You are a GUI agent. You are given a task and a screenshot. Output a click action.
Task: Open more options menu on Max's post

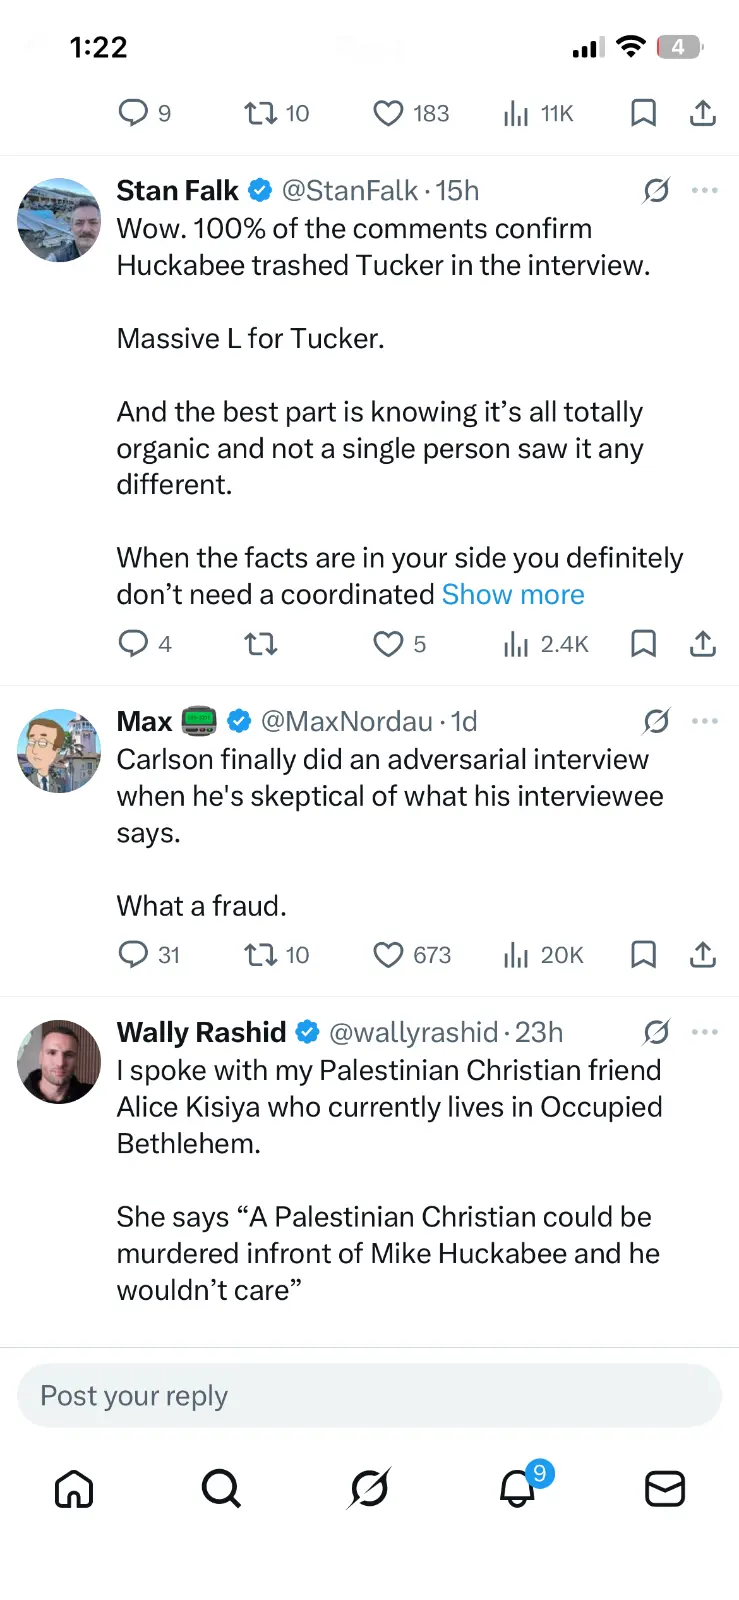pos(704,721)
